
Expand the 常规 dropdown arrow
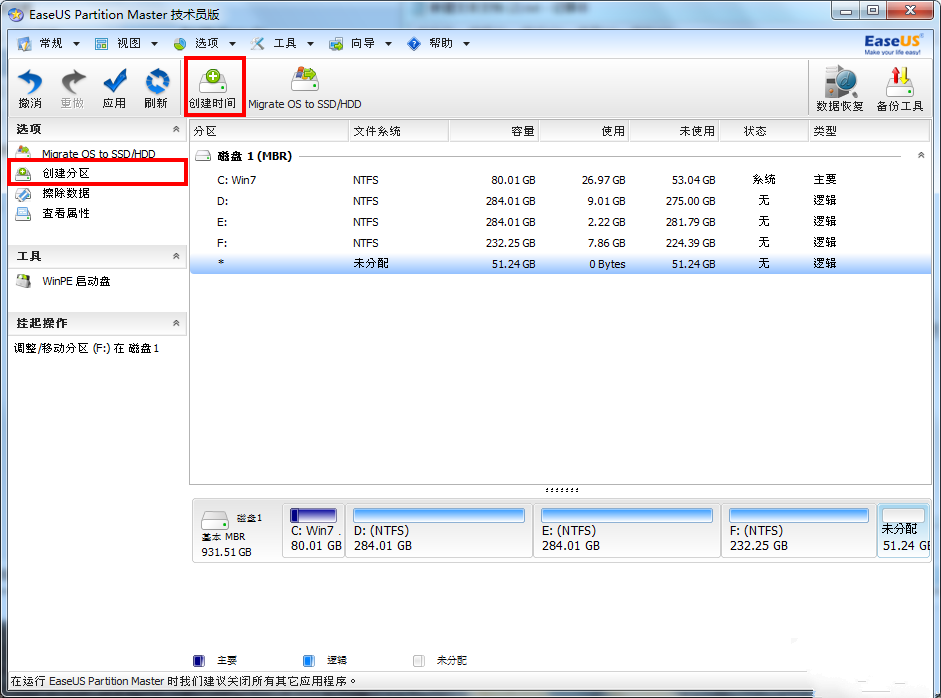76,44
